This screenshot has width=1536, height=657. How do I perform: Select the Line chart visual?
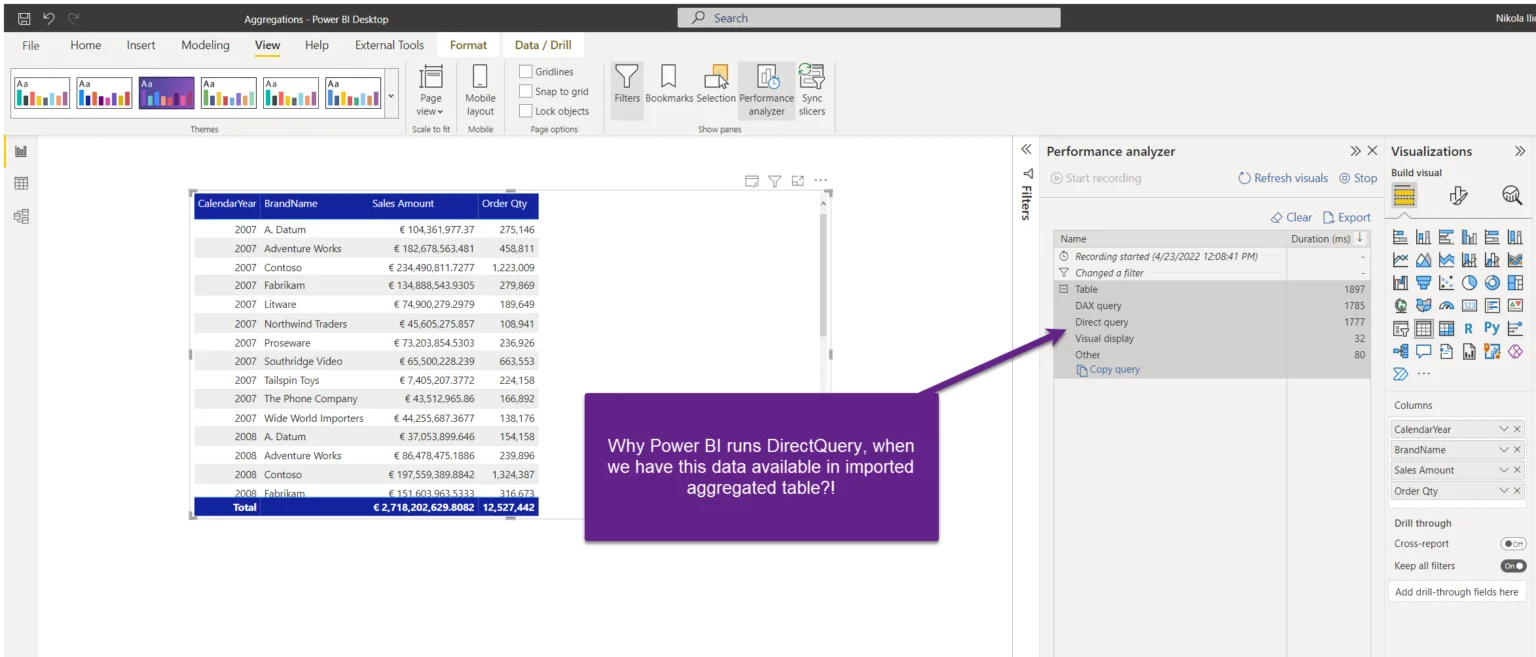click(1400, 260)
